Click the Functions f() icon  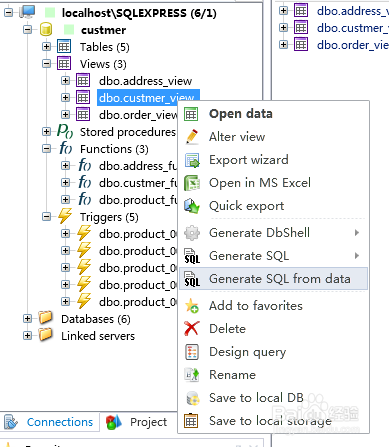[x=65, y=148]
